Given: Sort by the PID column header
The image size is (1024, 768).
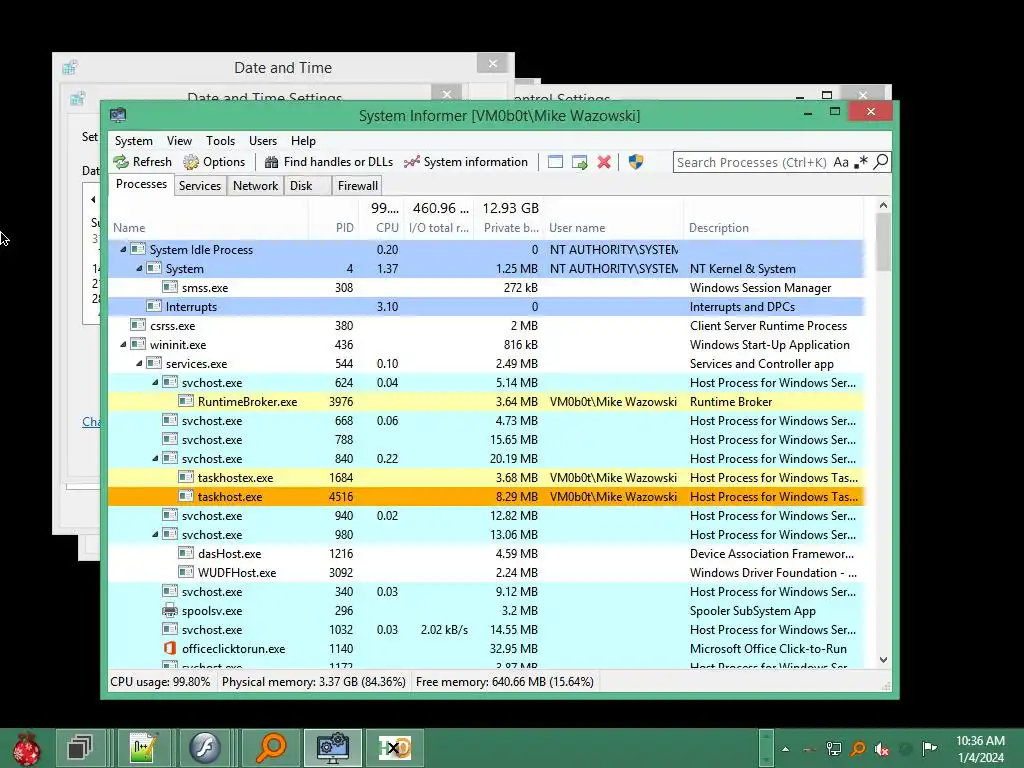Looking at the screenshot, I should (x=334, y=227).
